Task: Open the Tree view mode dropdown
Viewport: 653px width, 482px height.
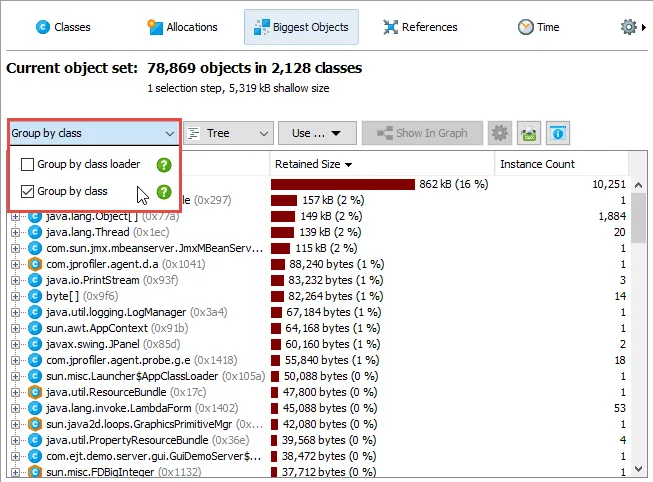Action: point(228,133)
